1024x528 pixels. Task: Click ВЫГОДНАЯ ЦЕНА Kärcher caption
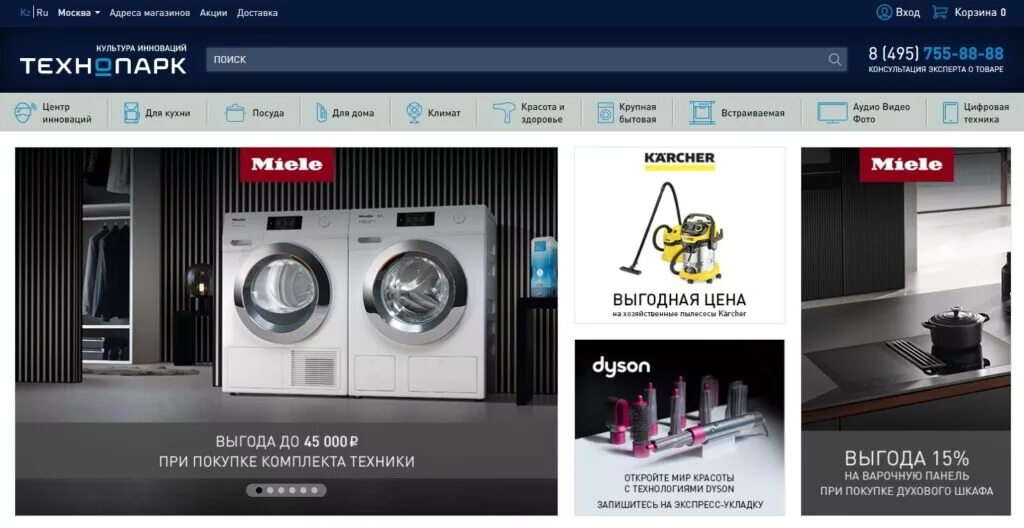pyautogui.click(x=679, y=300)
